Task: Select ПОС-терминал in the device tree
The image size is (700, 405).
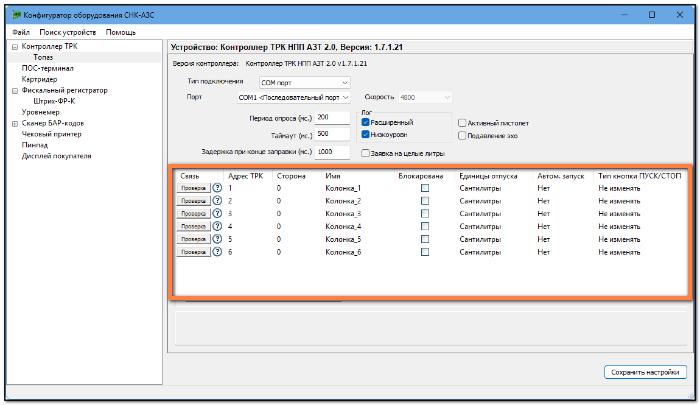Action: [x=48, y=68]
